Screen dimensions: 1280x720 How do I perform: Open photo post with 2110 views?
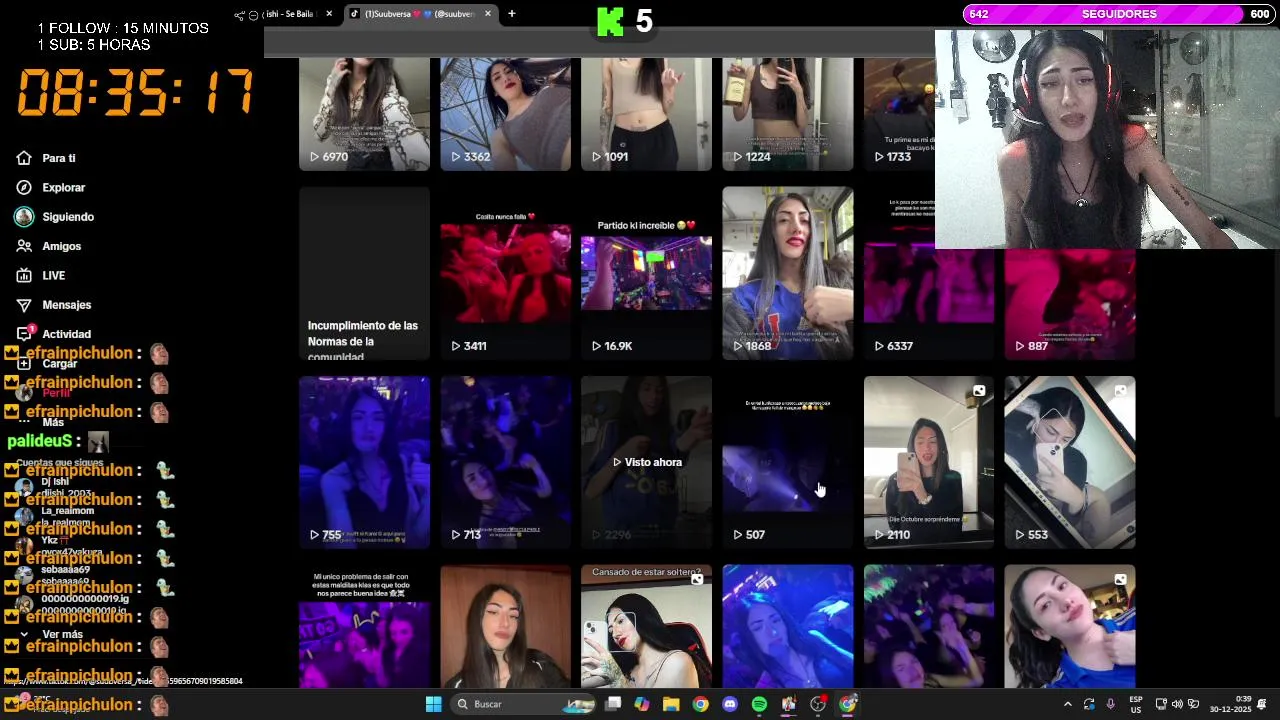pyautogui.click(x=929, y=462)
